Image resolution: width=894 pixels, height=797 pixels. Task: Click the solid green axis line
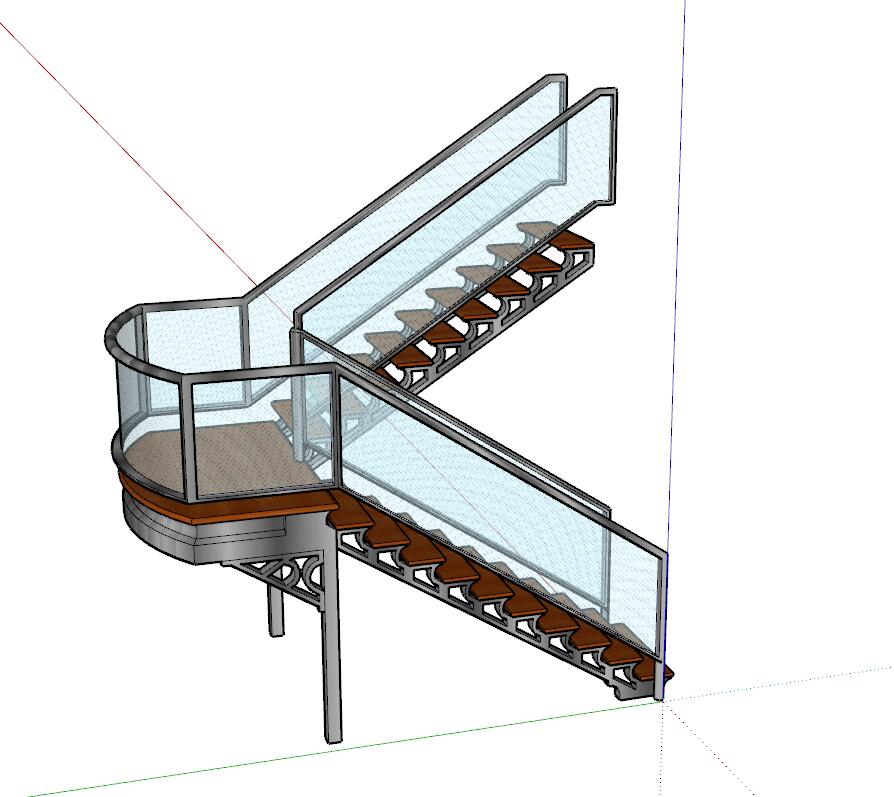300,752
